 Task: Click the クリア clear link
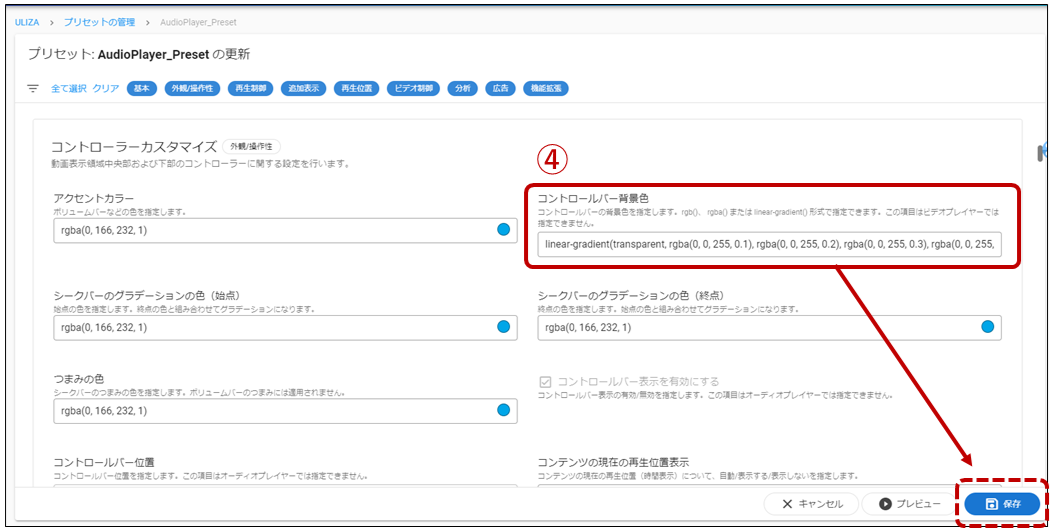click(x=106, y=88)
